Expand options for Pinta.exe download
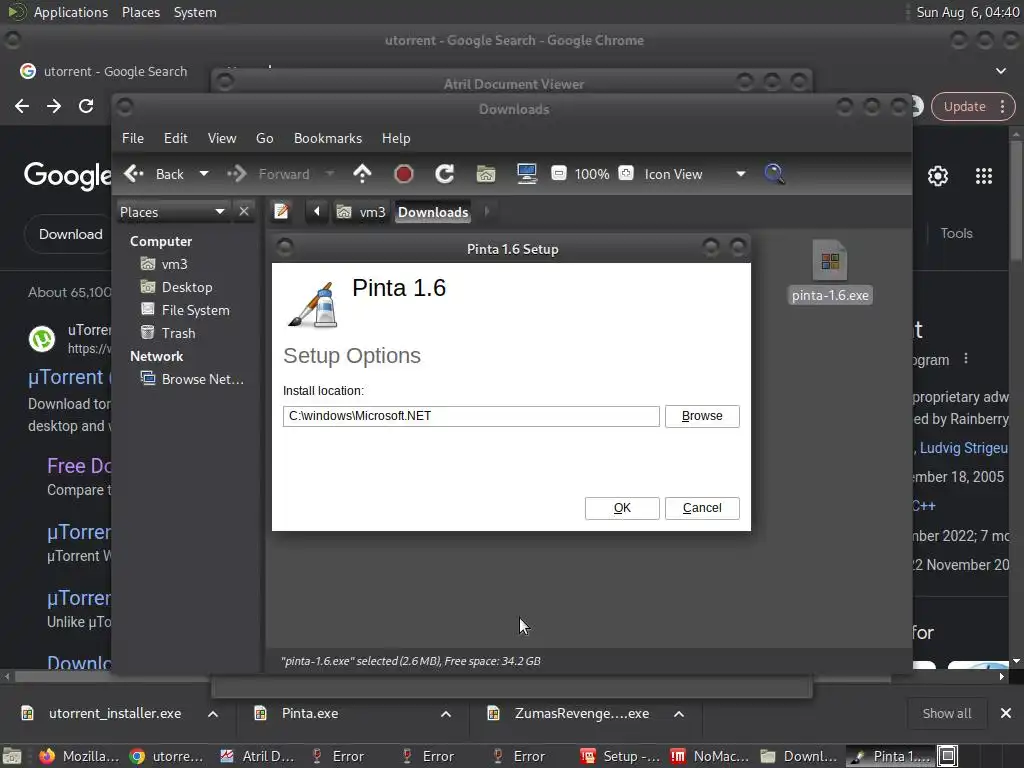 pos(446,714)
